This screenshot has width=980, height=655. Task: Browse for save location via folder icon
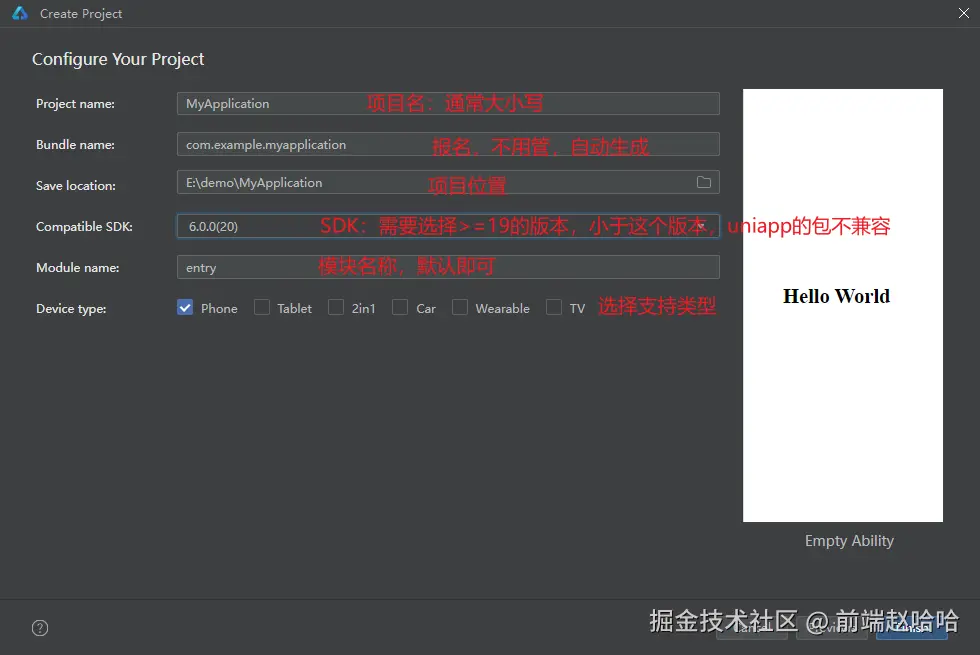(704, 182)
